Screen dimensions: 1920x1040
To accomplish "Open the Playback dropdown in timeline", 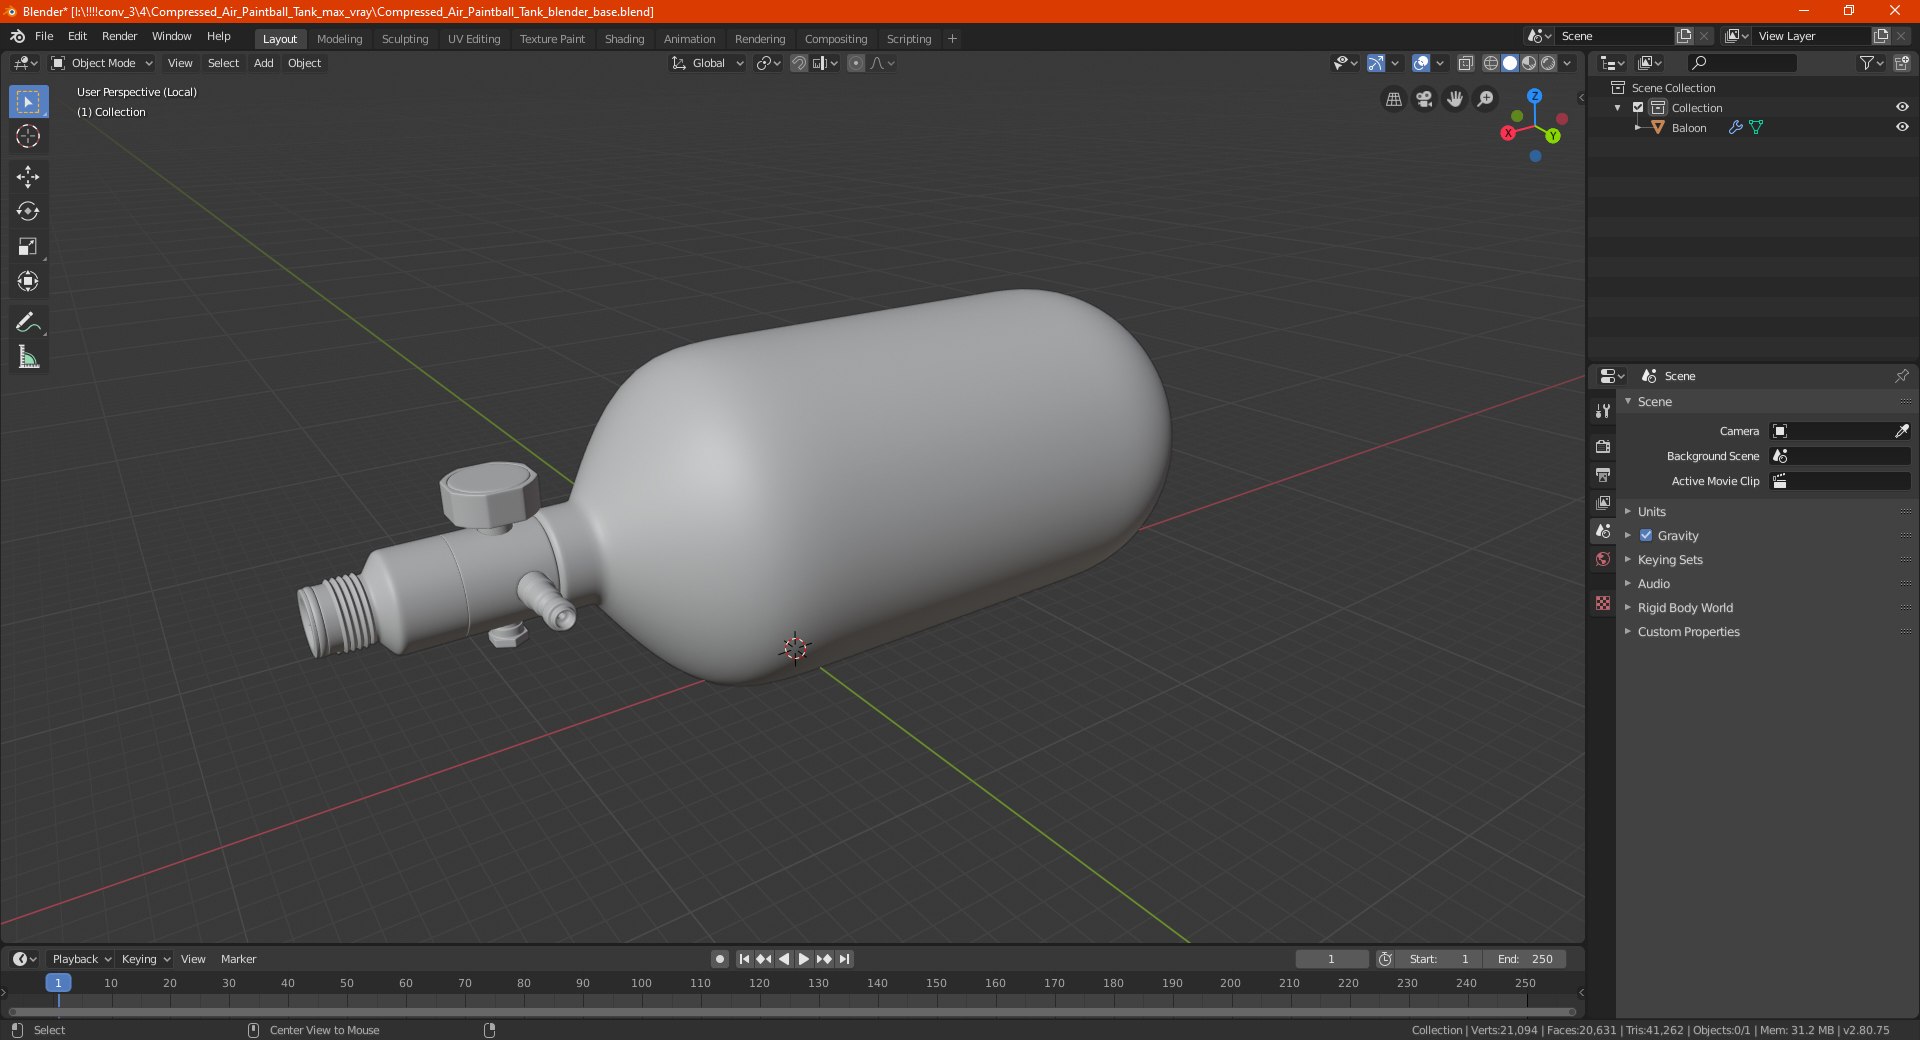I will [81, 959].
